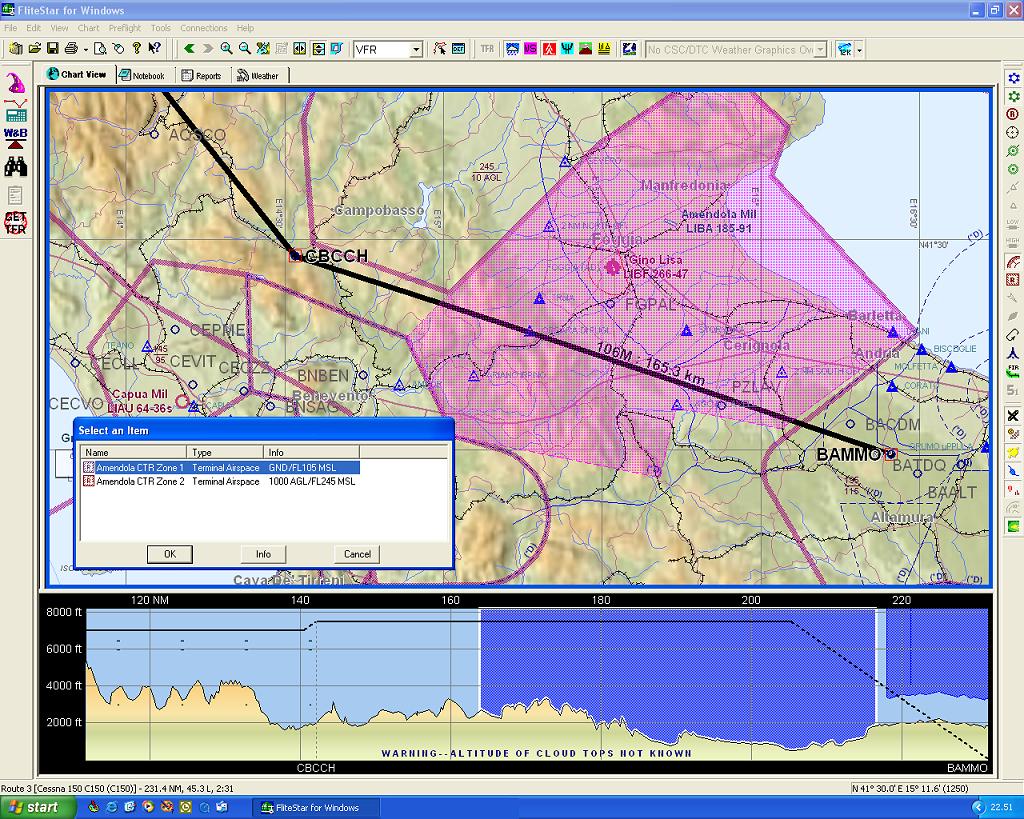Click the flight calculator icon in left sidebar

coord(16,111)
